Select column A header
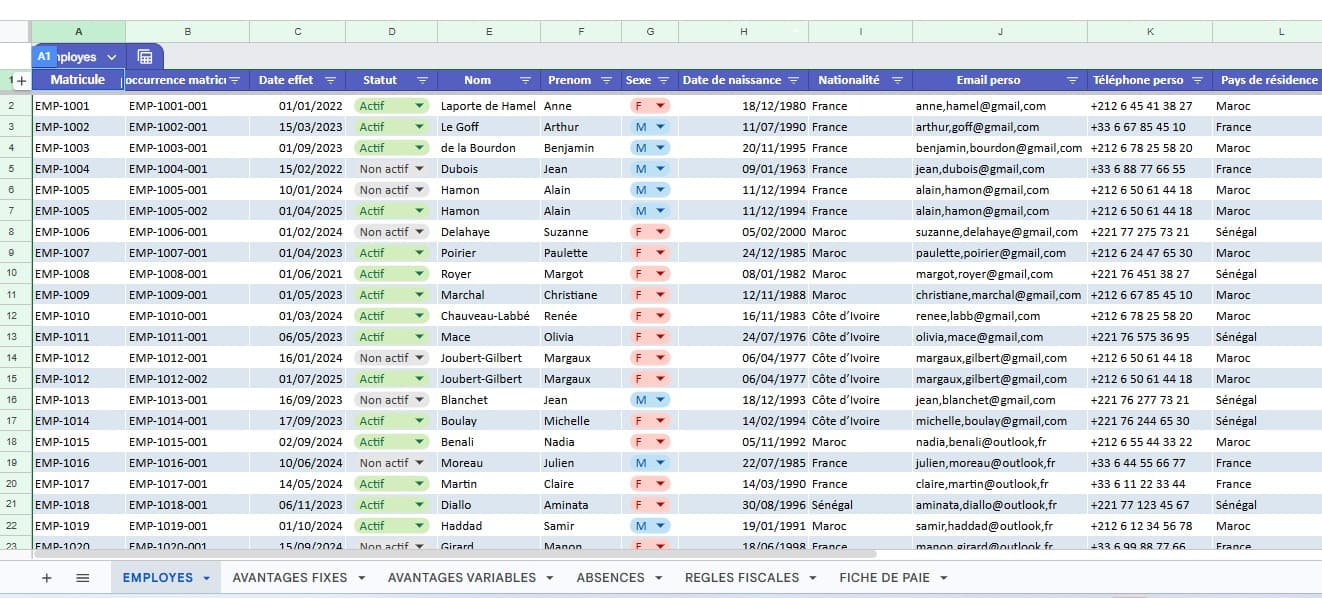Screen dimensions: 1322x598 79,32
